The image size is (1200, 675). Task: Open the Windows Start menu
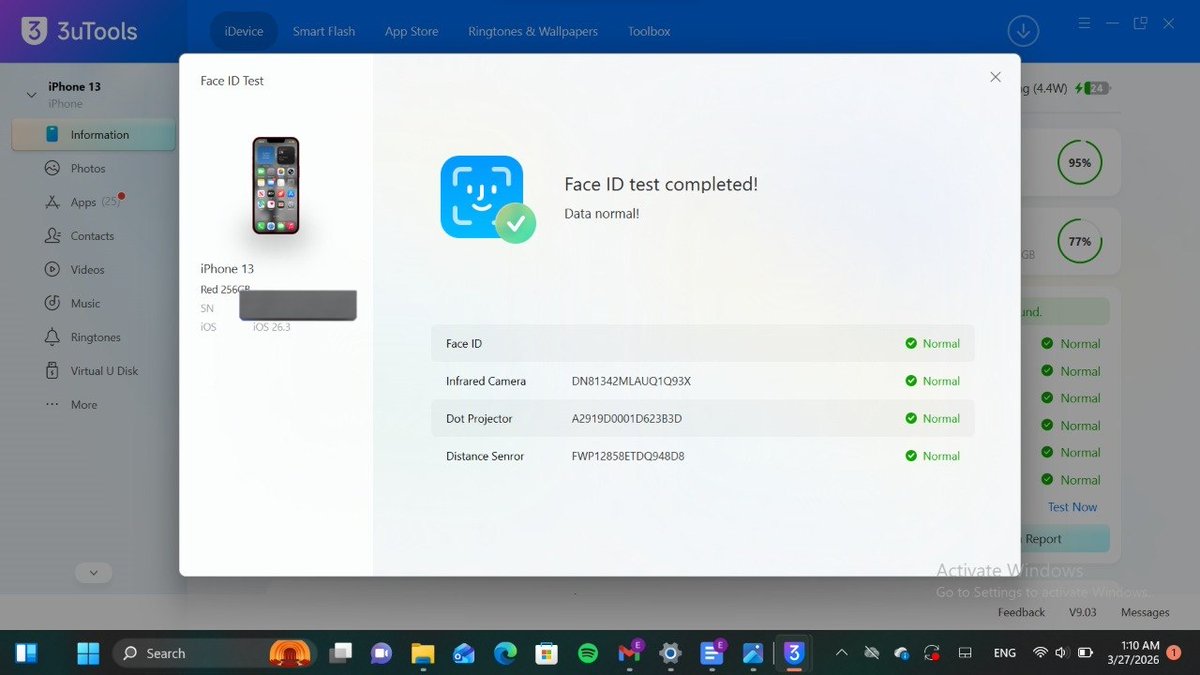click(88, 653)
